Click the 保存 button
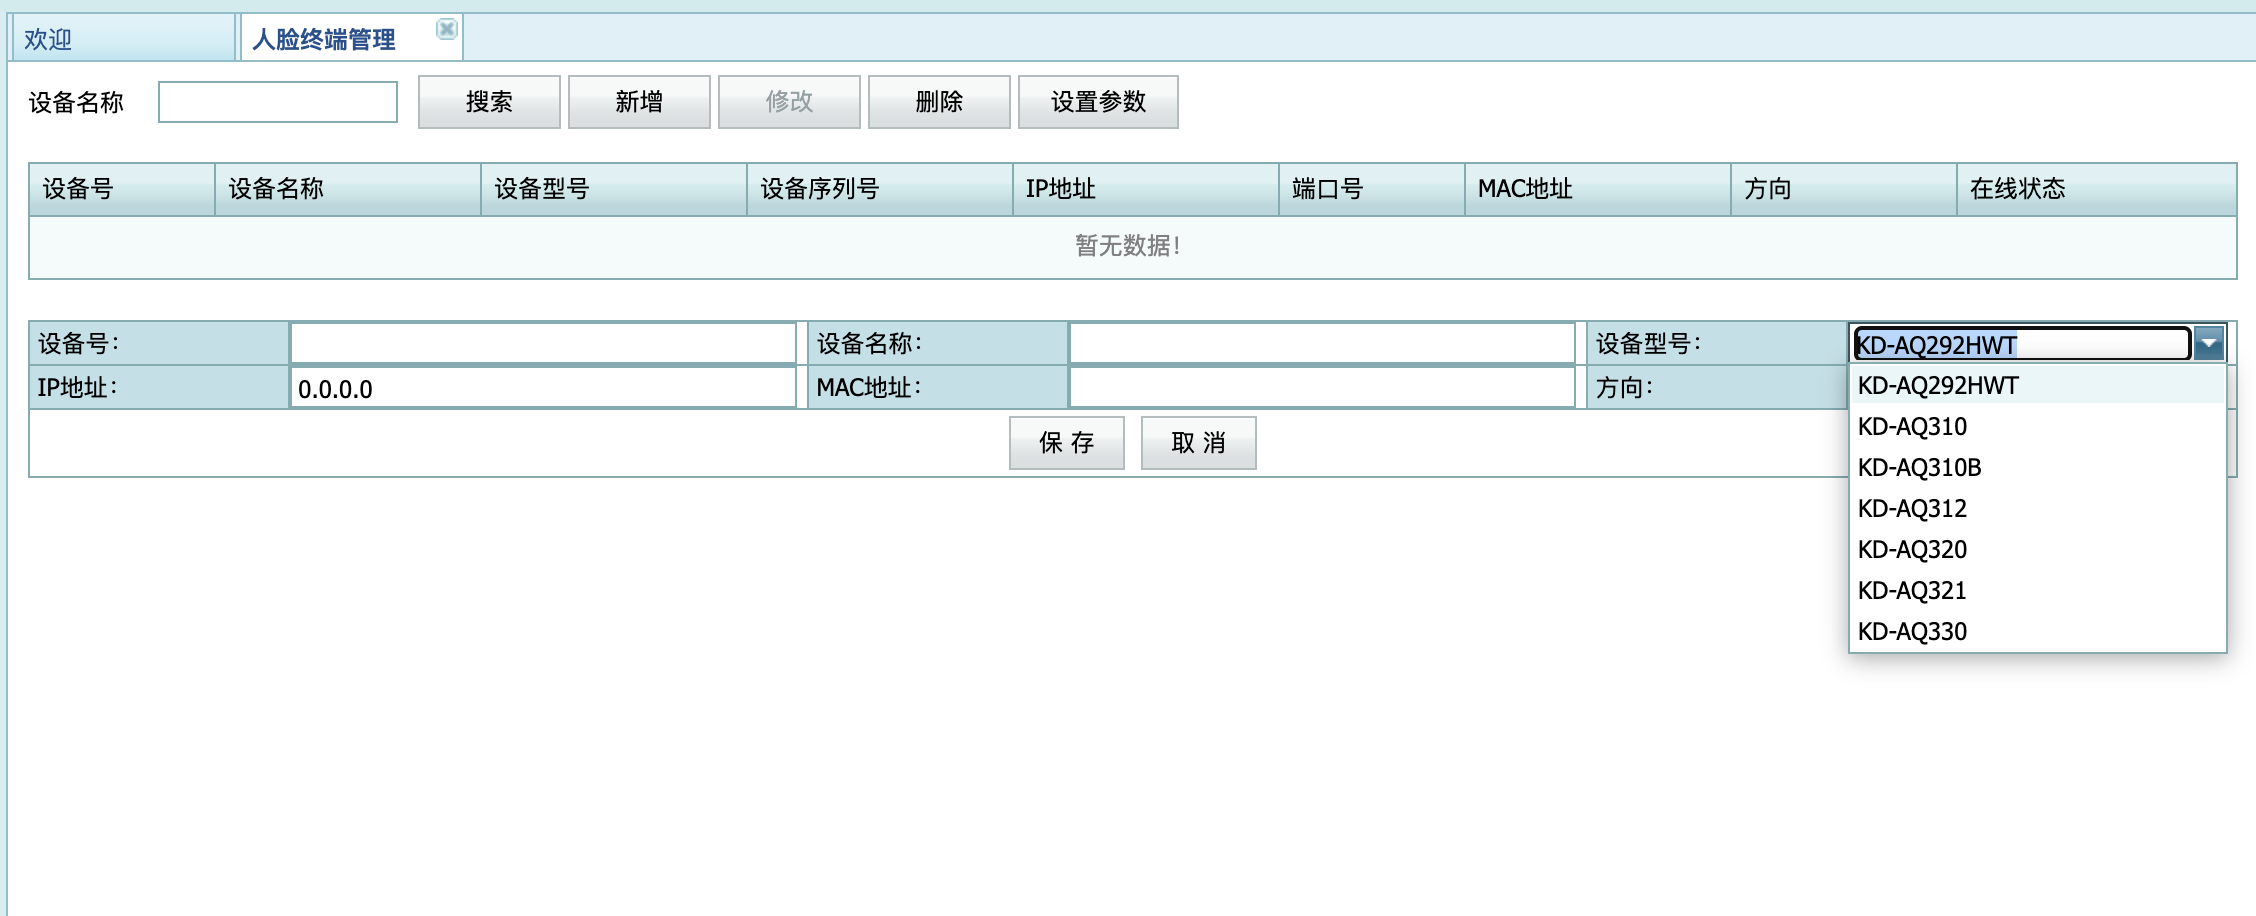 pyautogui.click(x=1067, y=443)
